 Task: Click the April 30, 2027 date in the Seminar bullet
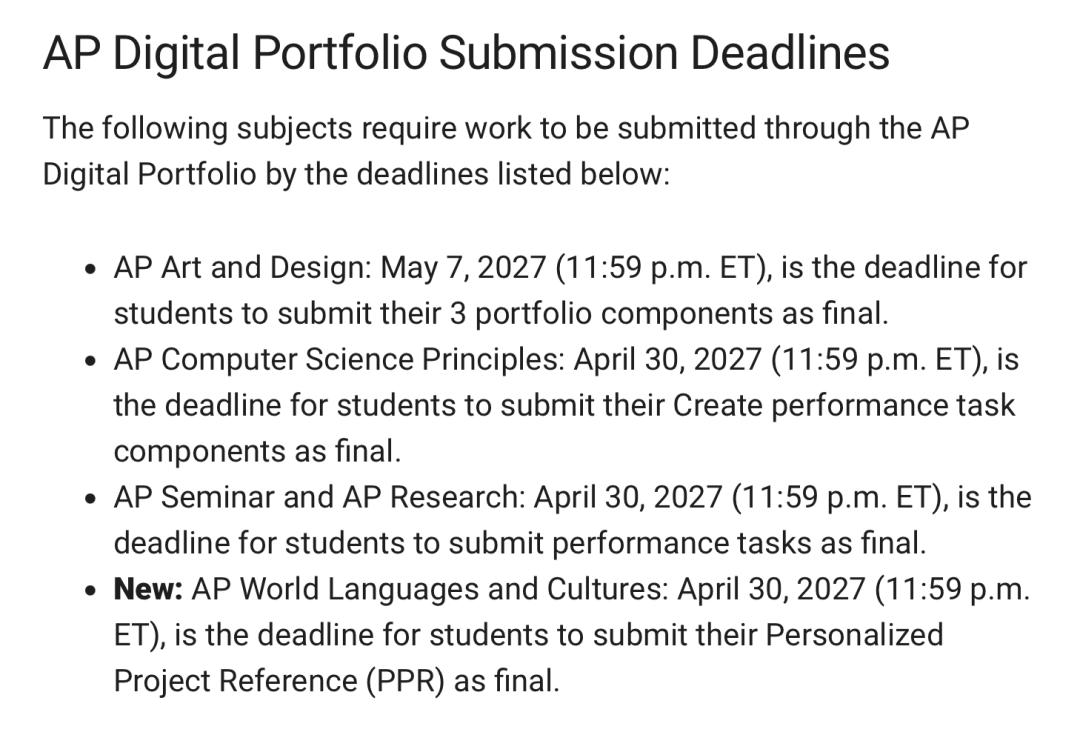point(628,497)
